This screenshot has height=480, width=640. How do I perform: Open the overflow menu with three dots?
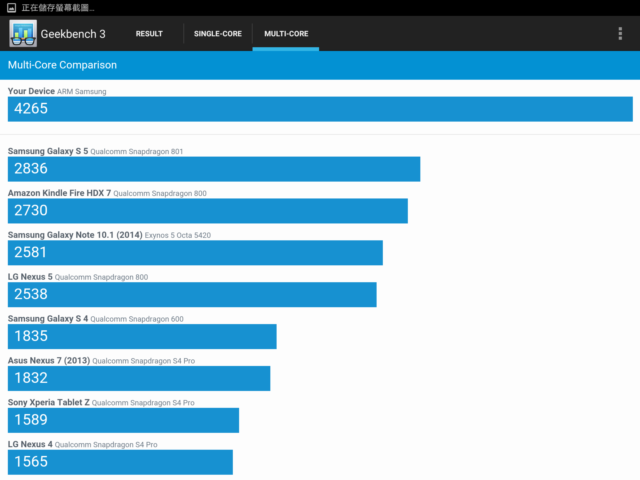click(620, 33)
